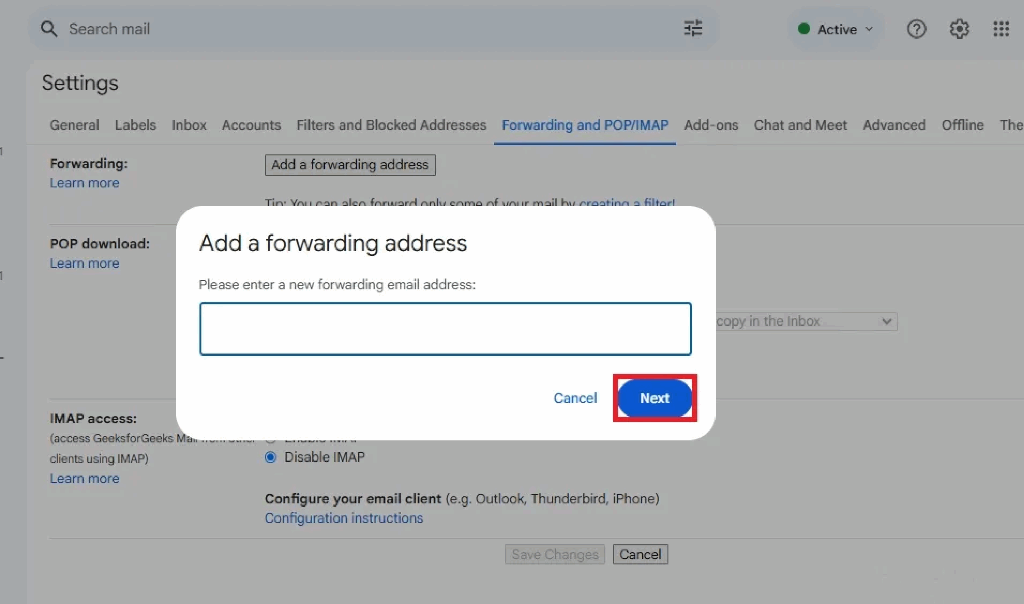Click Next in the forwarding dialog
Viewport: 1024px width, 604px height.
click(x=655, y=398)
